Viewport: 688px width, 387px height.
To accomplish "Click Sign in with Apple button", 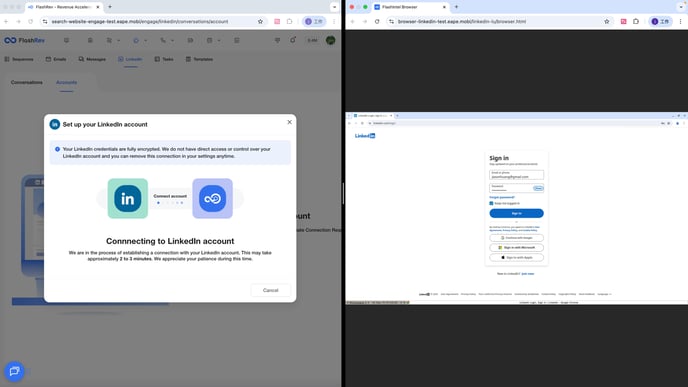I will point(516,258).
